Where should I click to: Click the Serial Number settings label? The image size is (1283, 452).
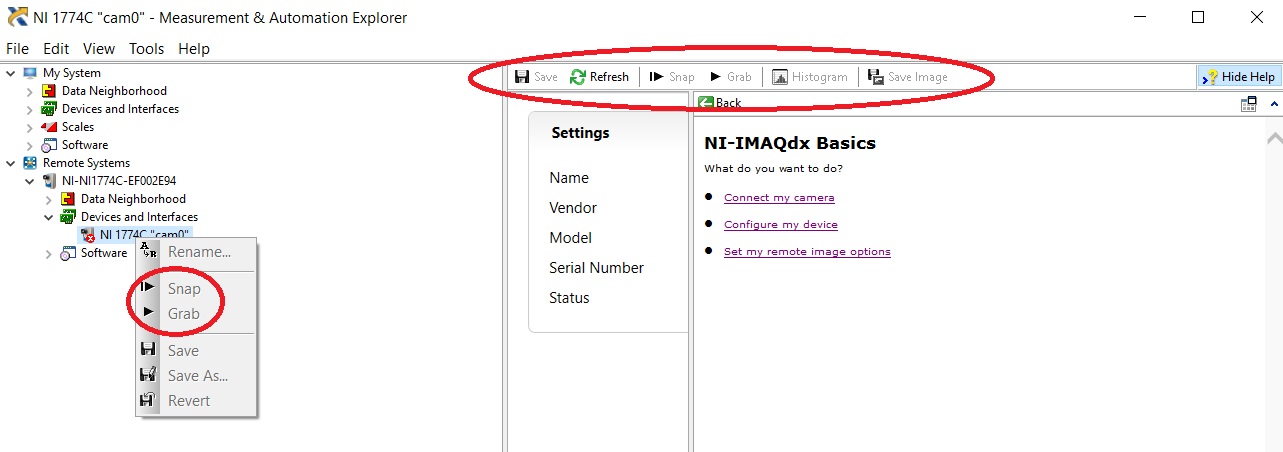(x=596, y=268)
